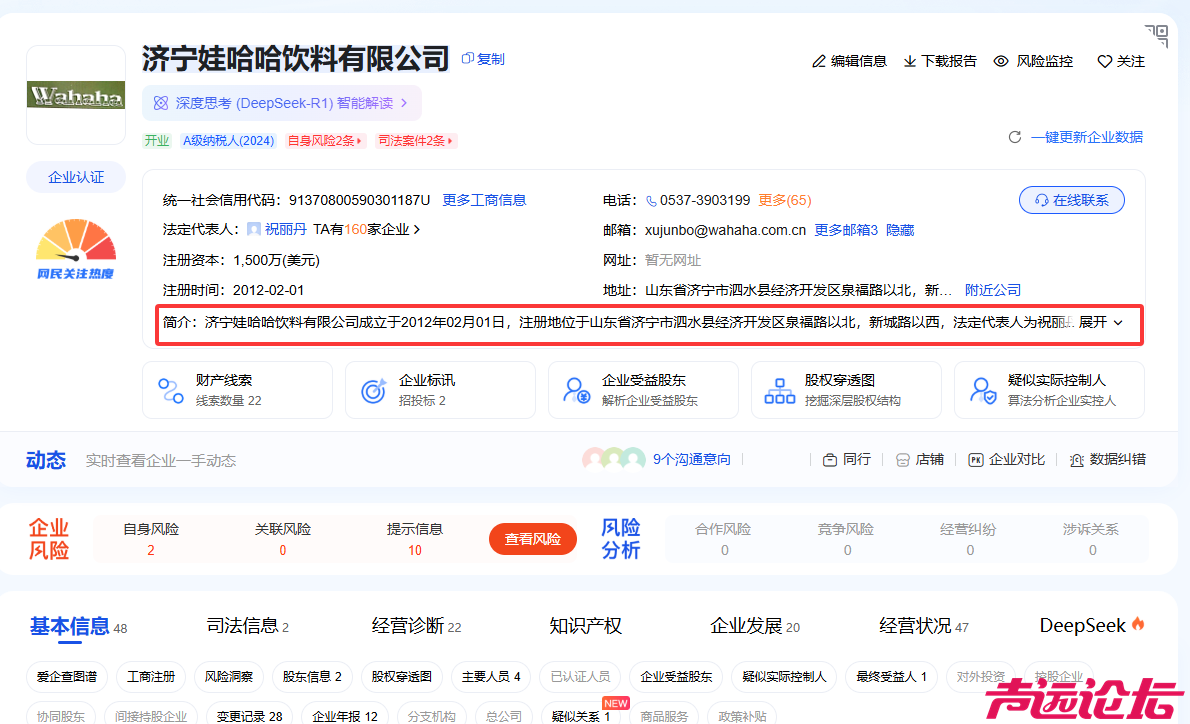Select 股东信息 2 chip

(x=312, y=676)
